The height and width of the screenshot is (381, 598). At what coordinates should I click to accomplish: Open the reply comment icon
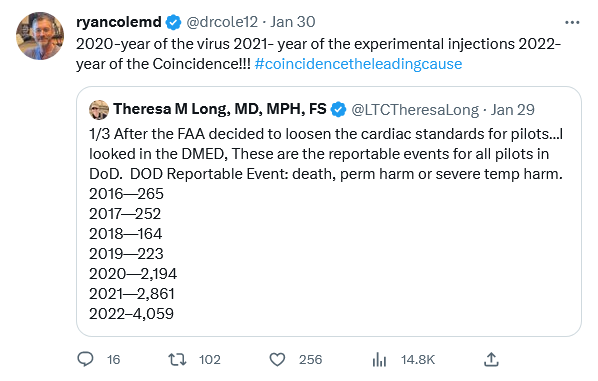[x=85, y=359]
